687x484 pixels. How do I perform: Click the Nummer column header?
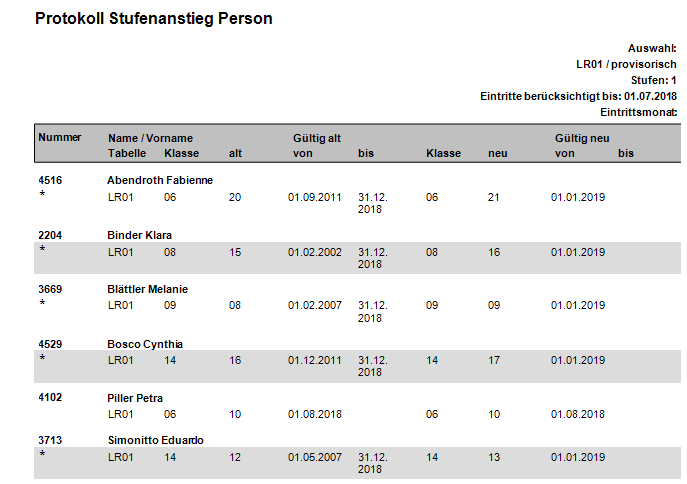60,137
